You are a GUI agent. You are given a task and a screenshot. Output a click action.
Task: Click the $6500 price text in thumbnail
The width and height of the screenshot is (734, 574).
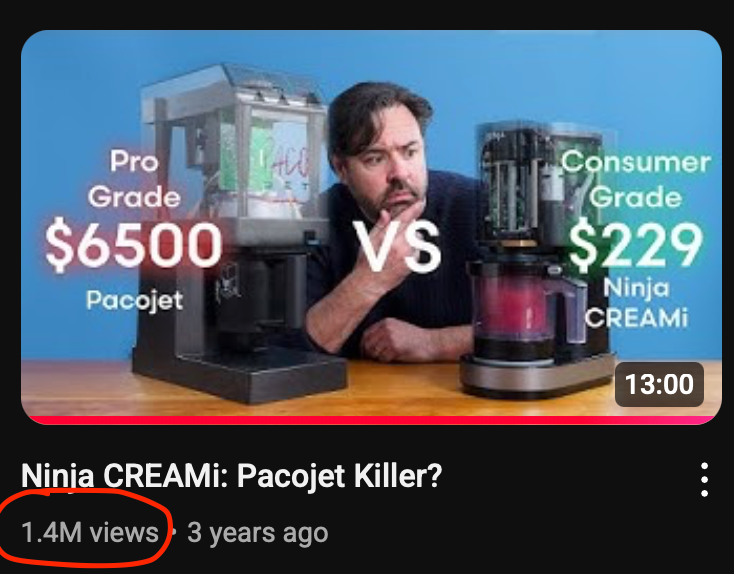(133, 245)
